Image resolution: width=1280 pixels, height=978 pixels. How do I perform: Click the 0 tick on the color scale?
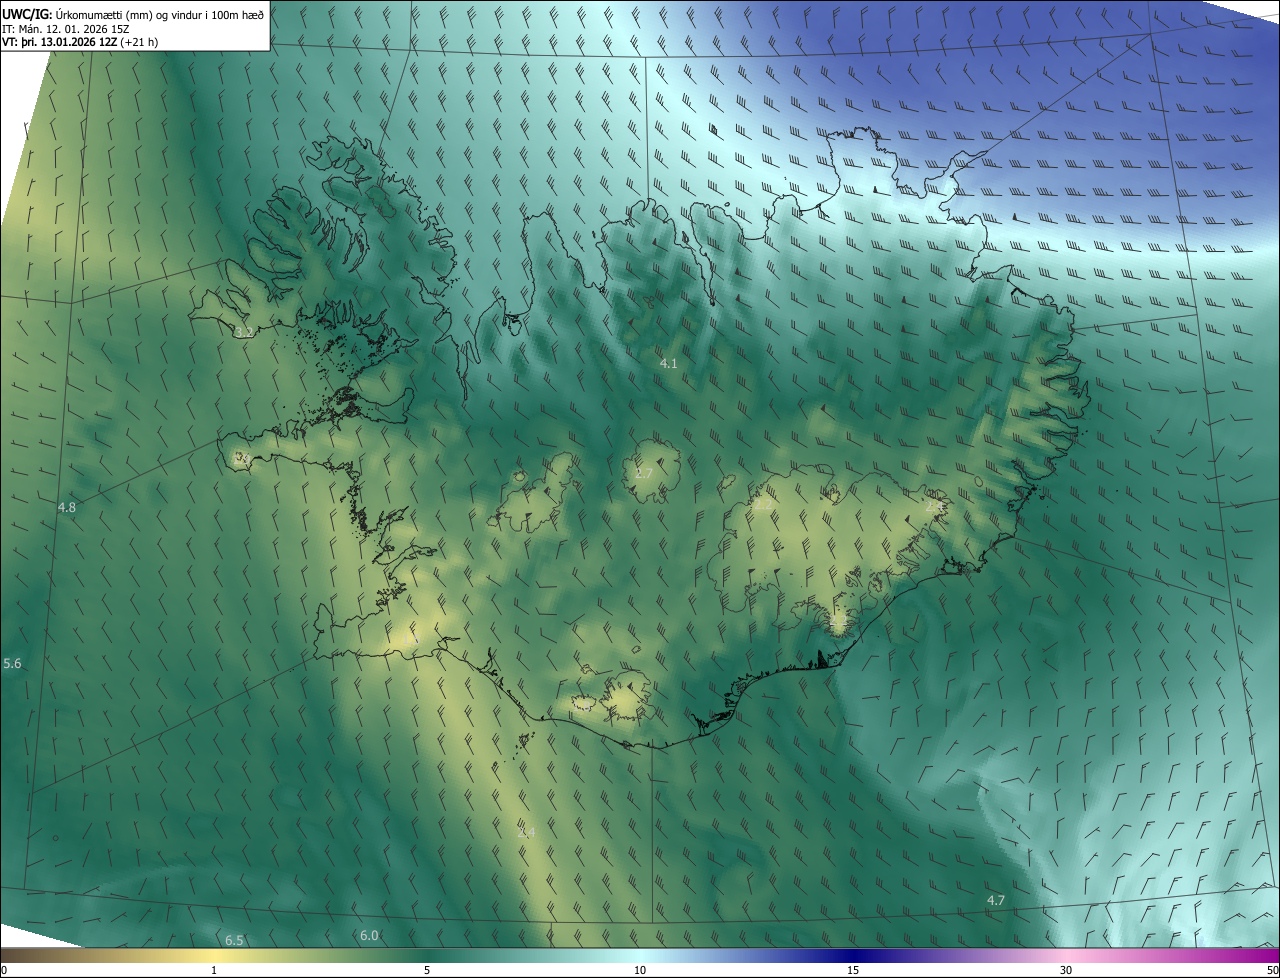4,971
